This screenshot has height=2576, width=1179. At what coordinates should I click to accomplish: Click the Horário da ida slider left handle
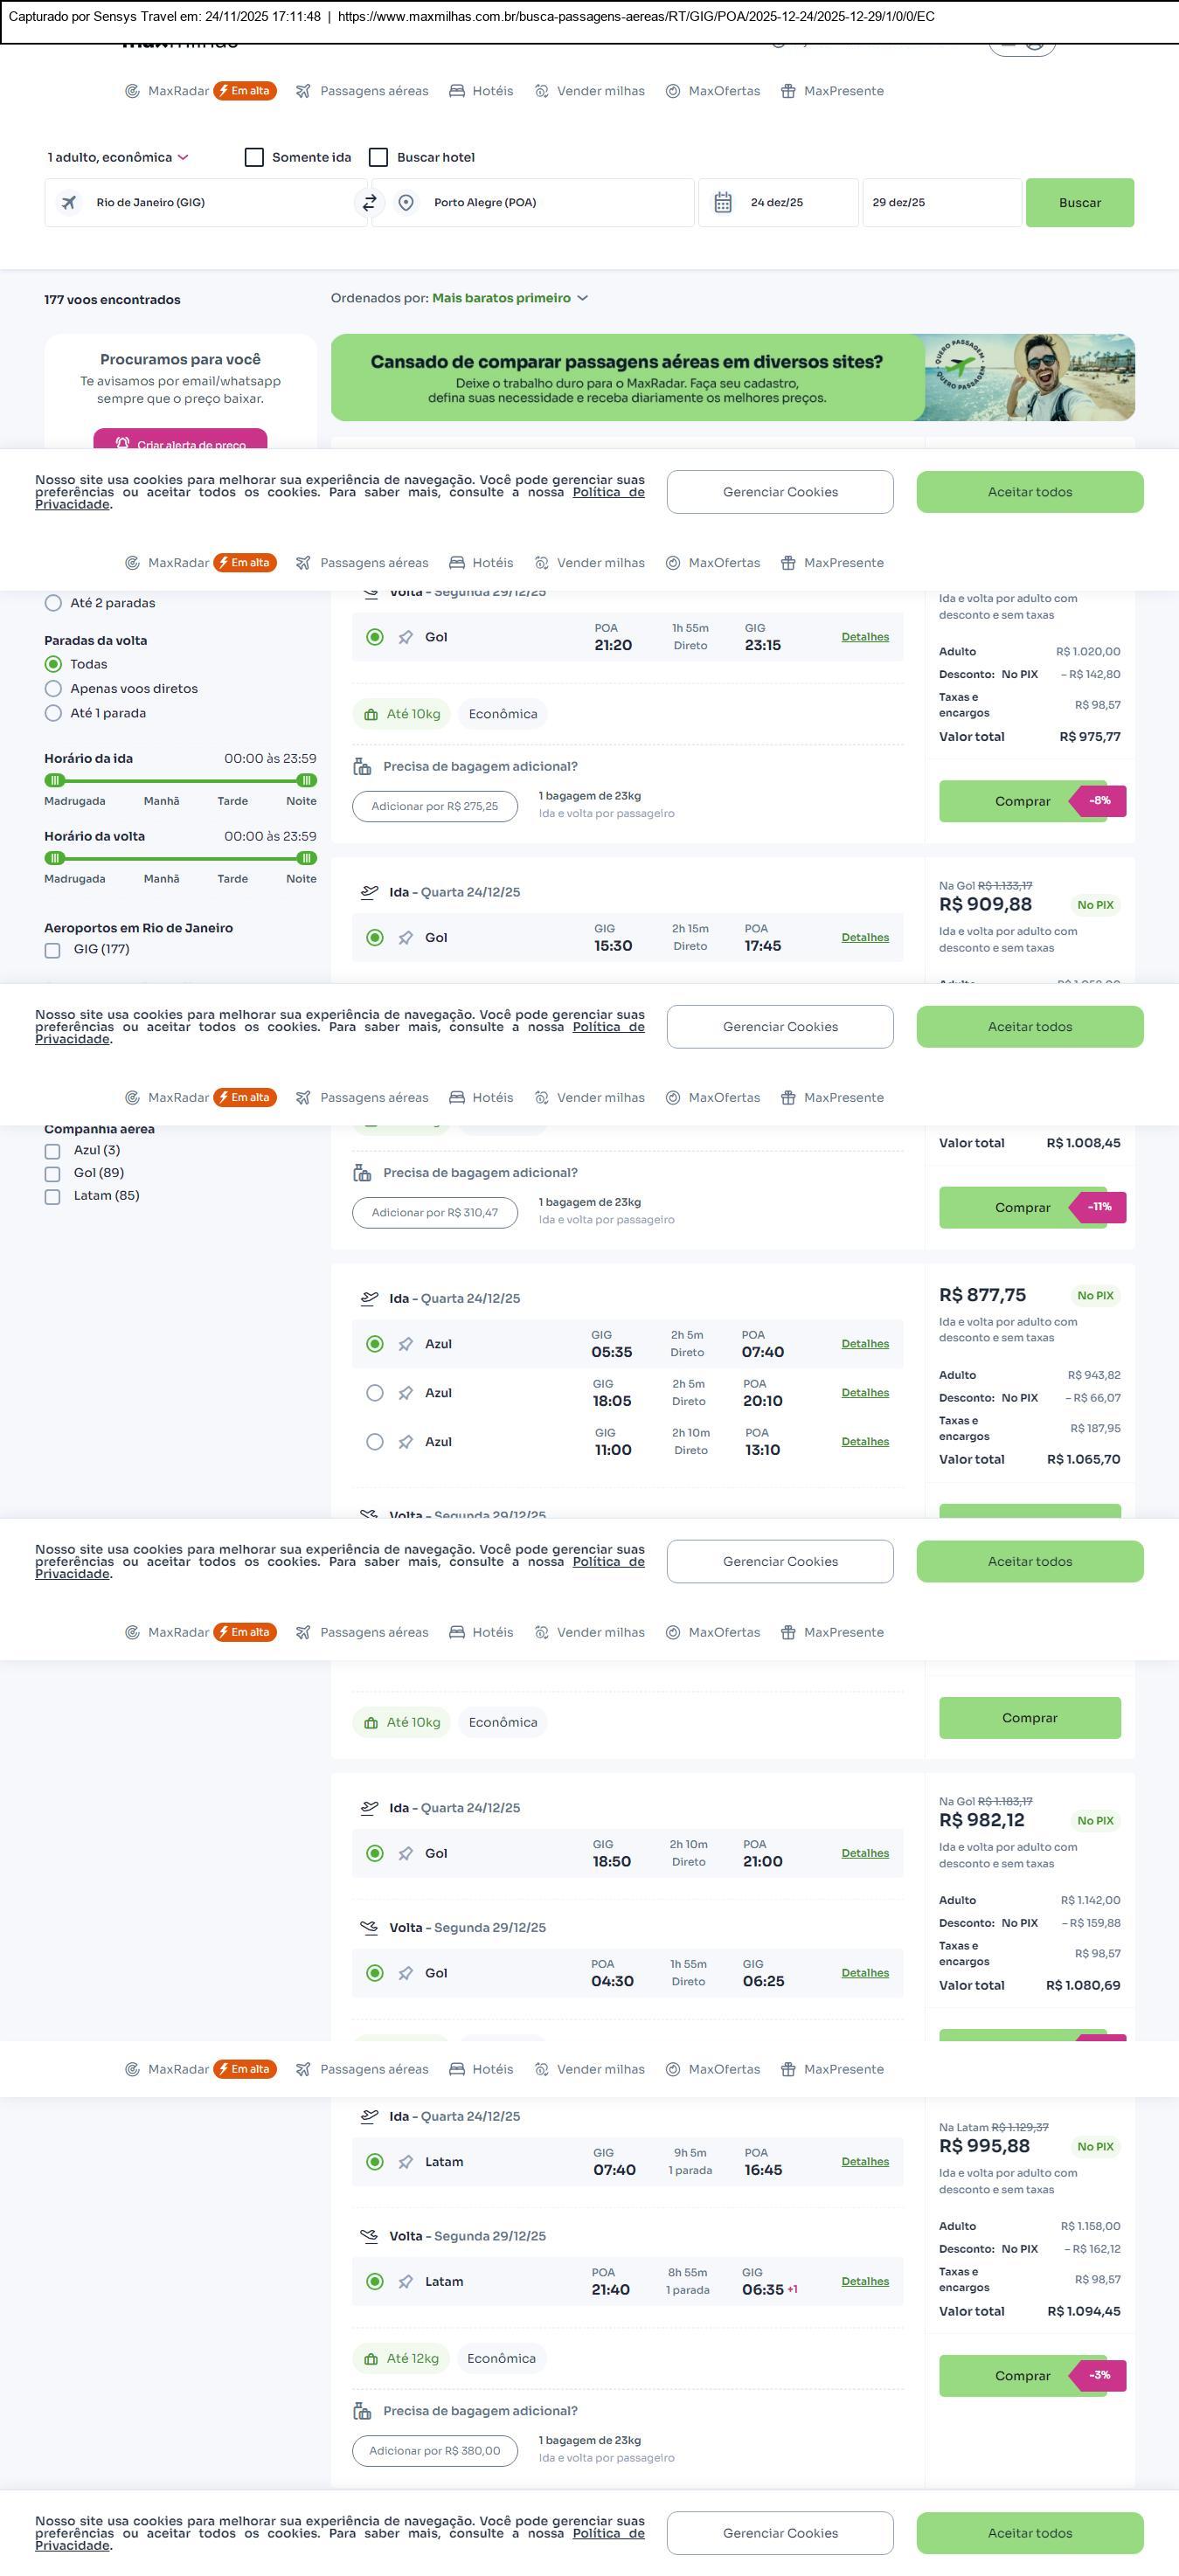55,780
